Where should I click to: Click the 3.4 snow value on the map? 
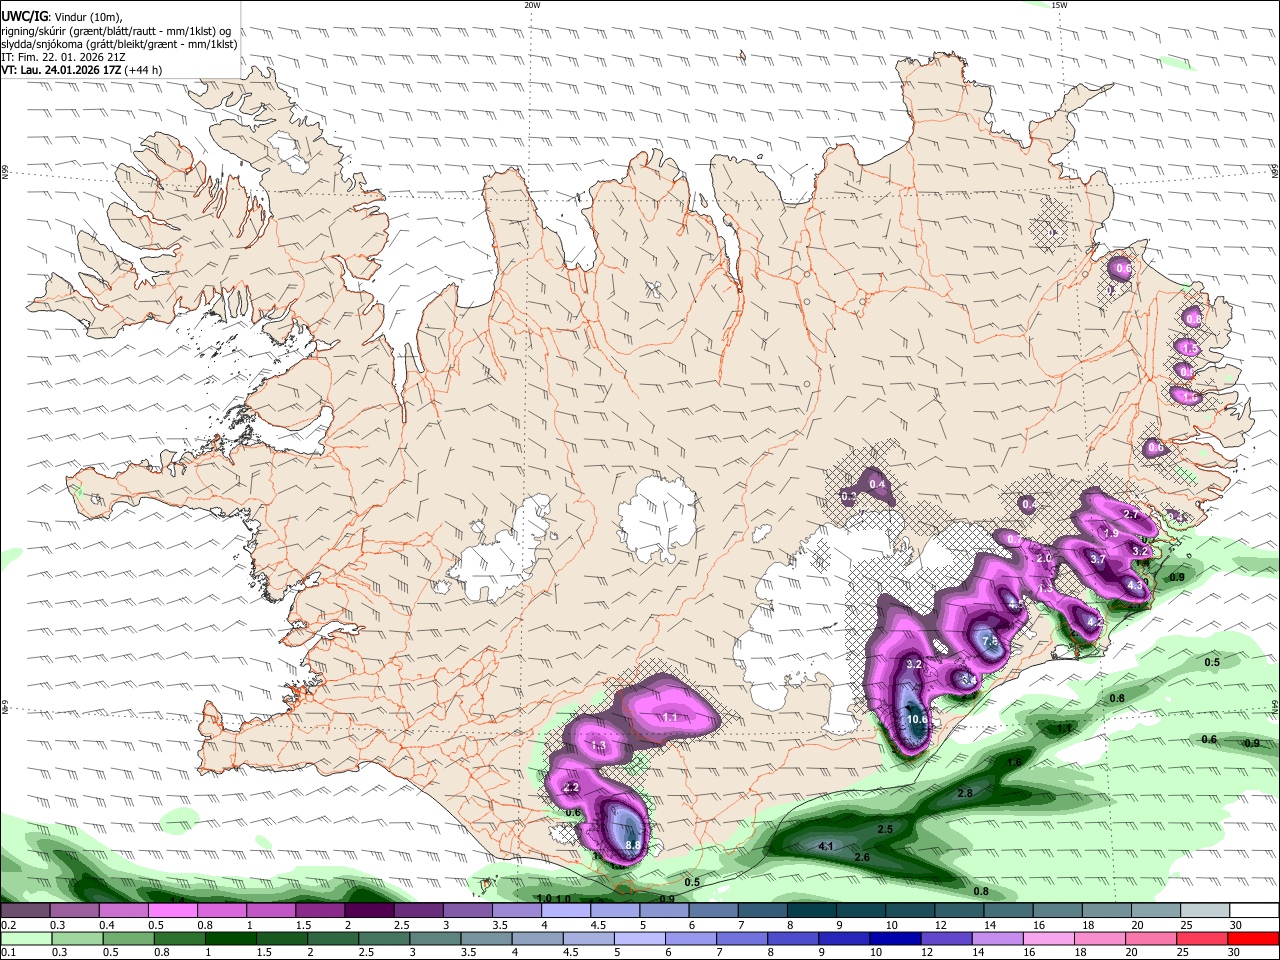pos(968,680)
